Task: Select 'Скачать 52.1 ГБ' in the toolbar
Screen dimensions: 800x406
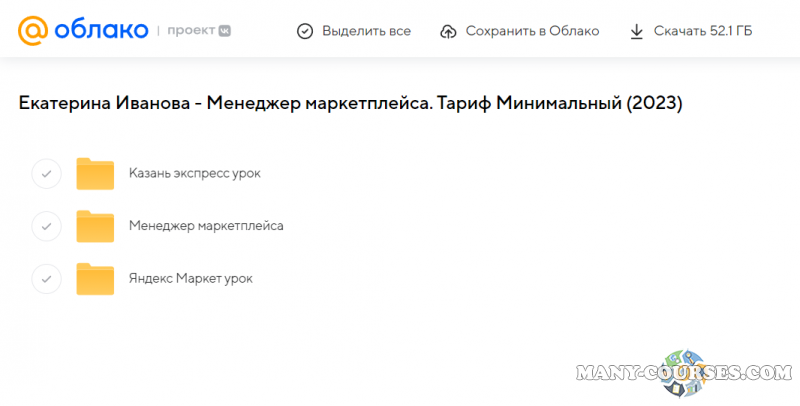Action: (x=702, y=31)
